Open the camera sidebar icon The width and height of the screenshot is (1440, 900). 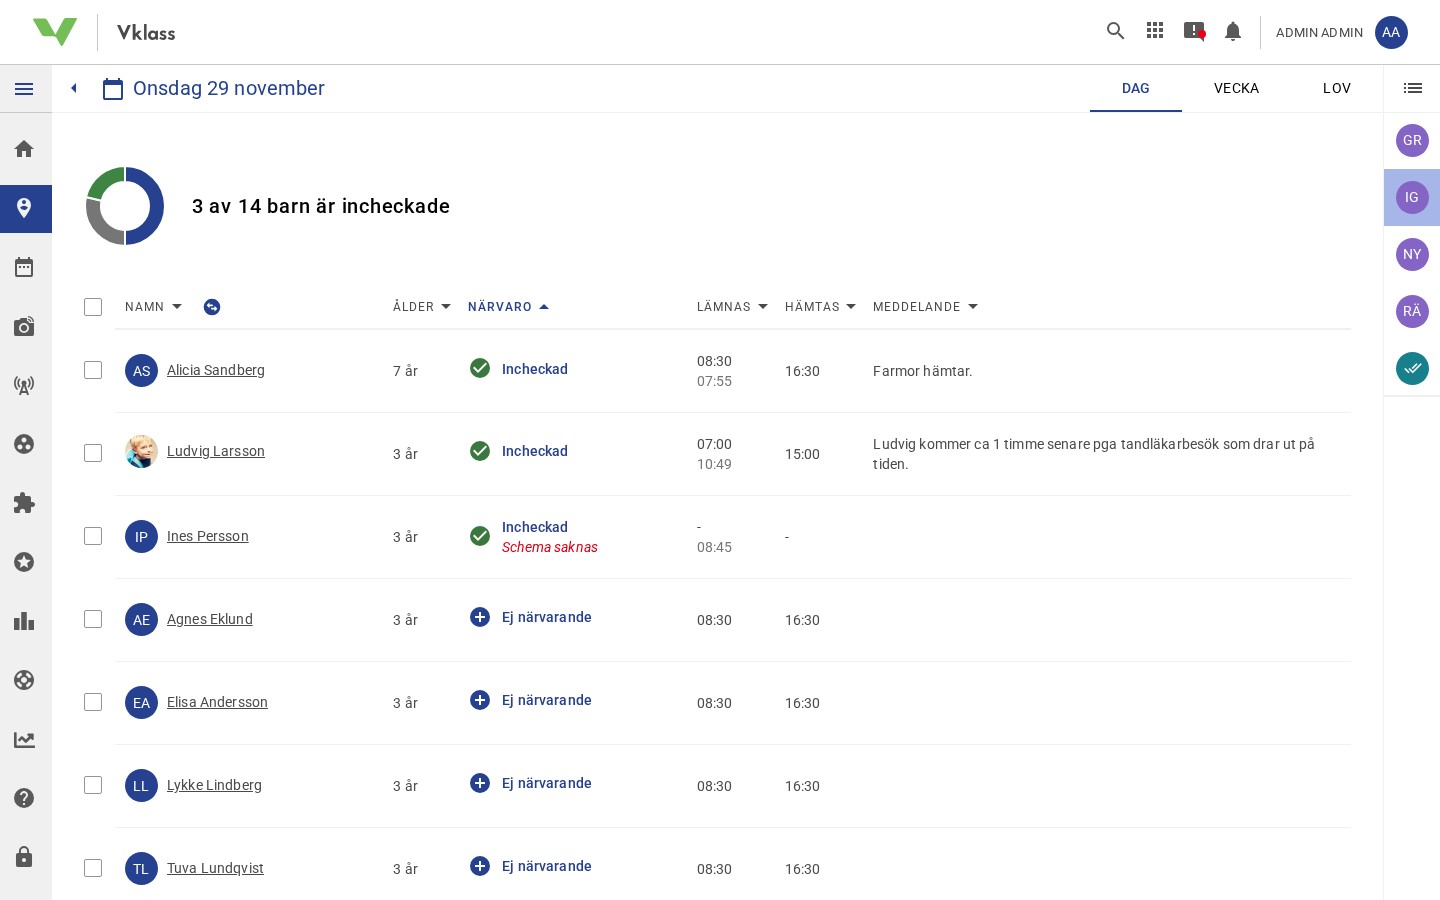click(24, 326)
